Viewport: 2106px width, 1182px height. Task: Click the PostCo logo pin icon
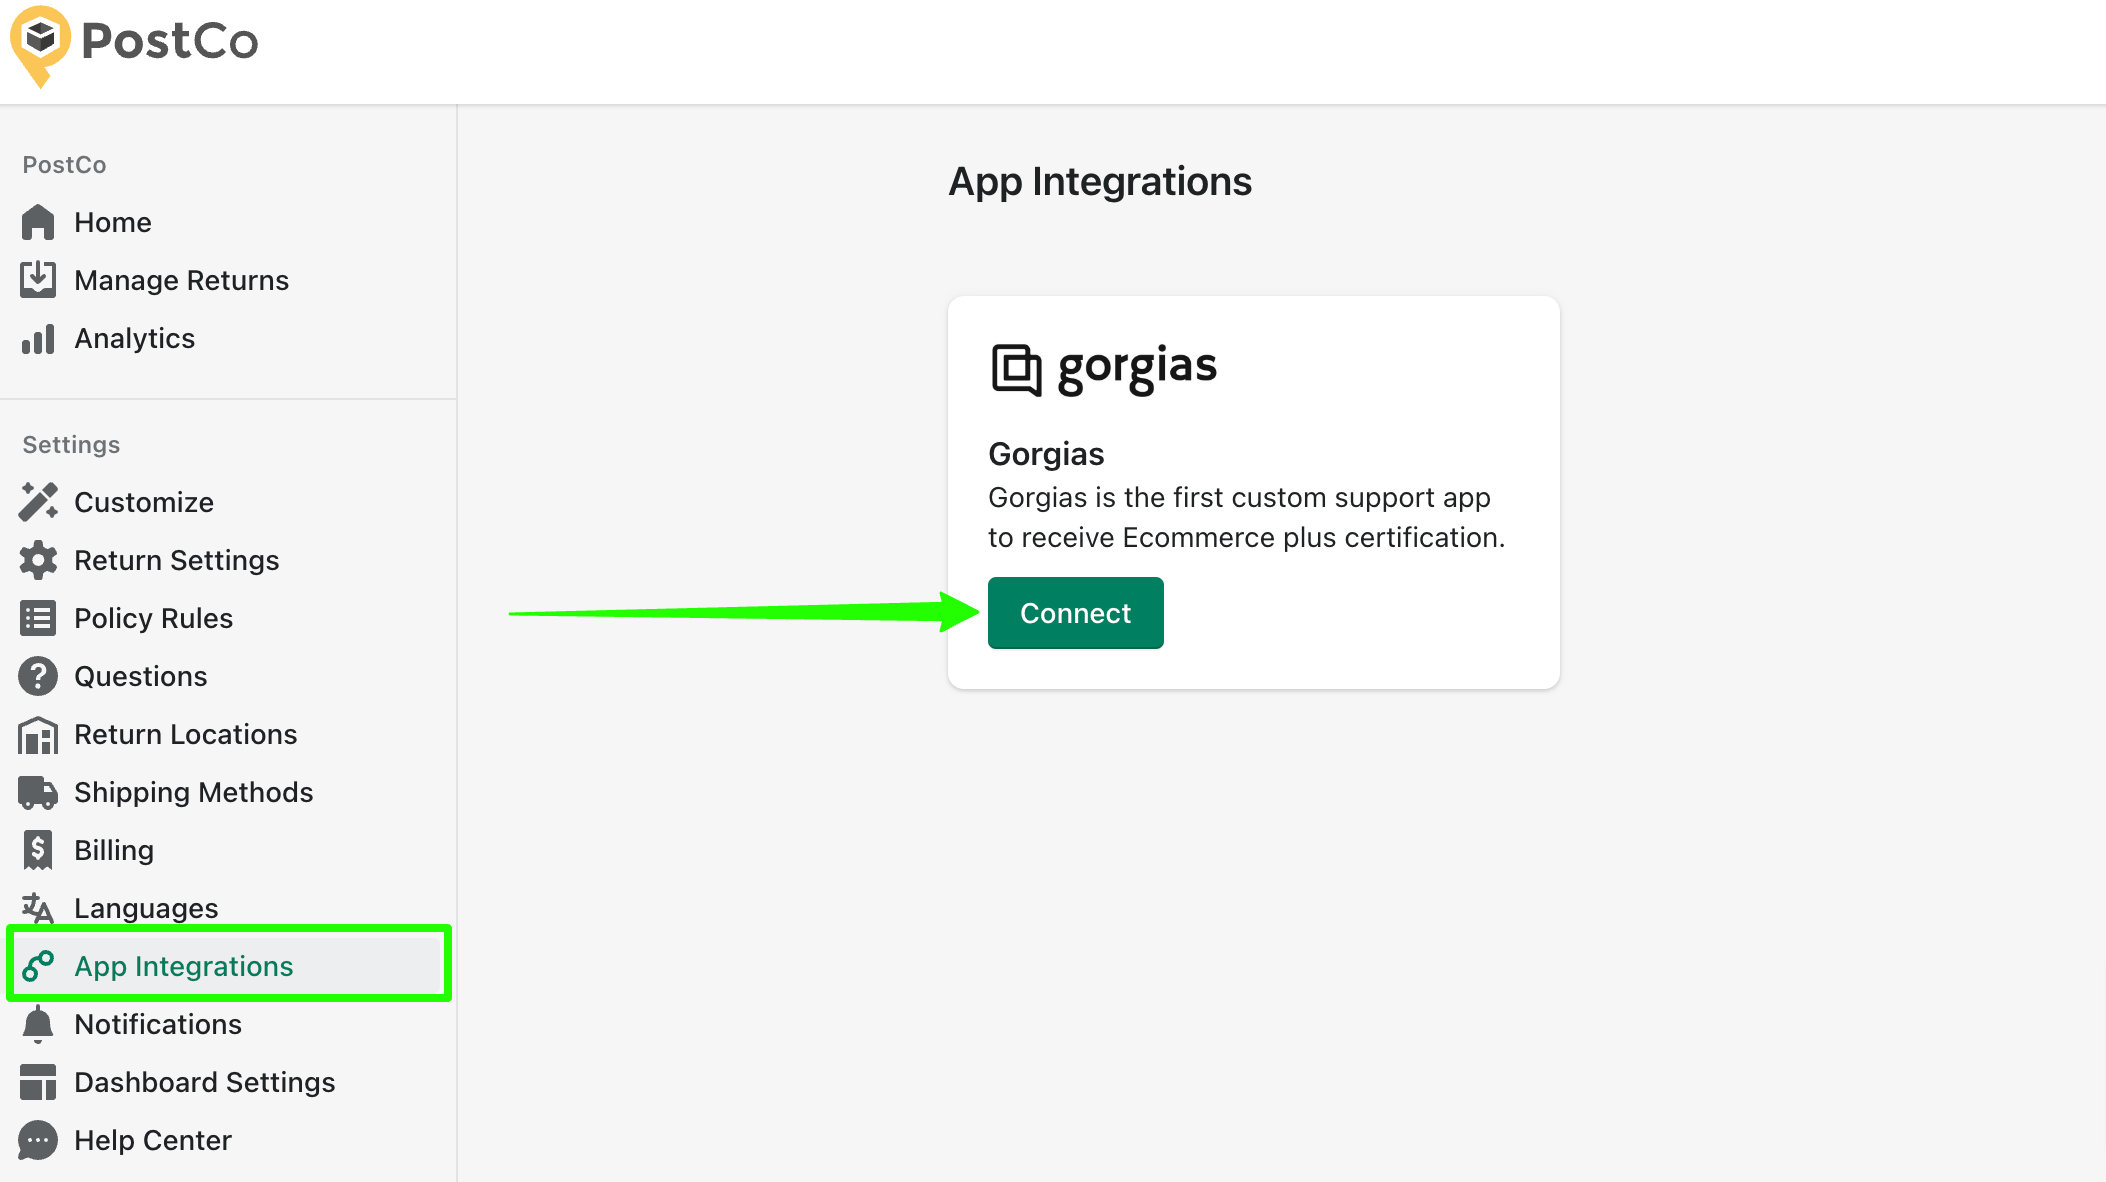pyautogui.click(x=40, y=46)
